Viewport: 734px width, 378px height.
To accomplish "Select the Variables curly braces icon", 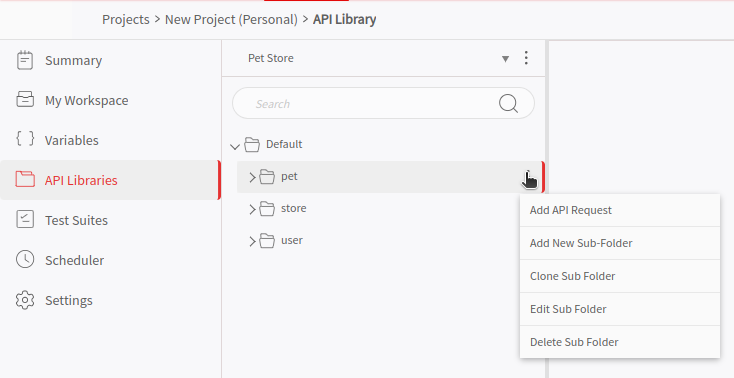I will pos(25,140).
